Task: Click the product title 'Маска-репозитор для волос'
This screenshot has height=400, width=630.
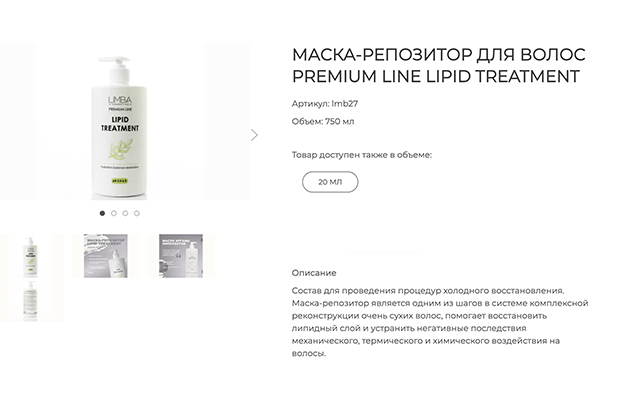Action: pos(439,55)
